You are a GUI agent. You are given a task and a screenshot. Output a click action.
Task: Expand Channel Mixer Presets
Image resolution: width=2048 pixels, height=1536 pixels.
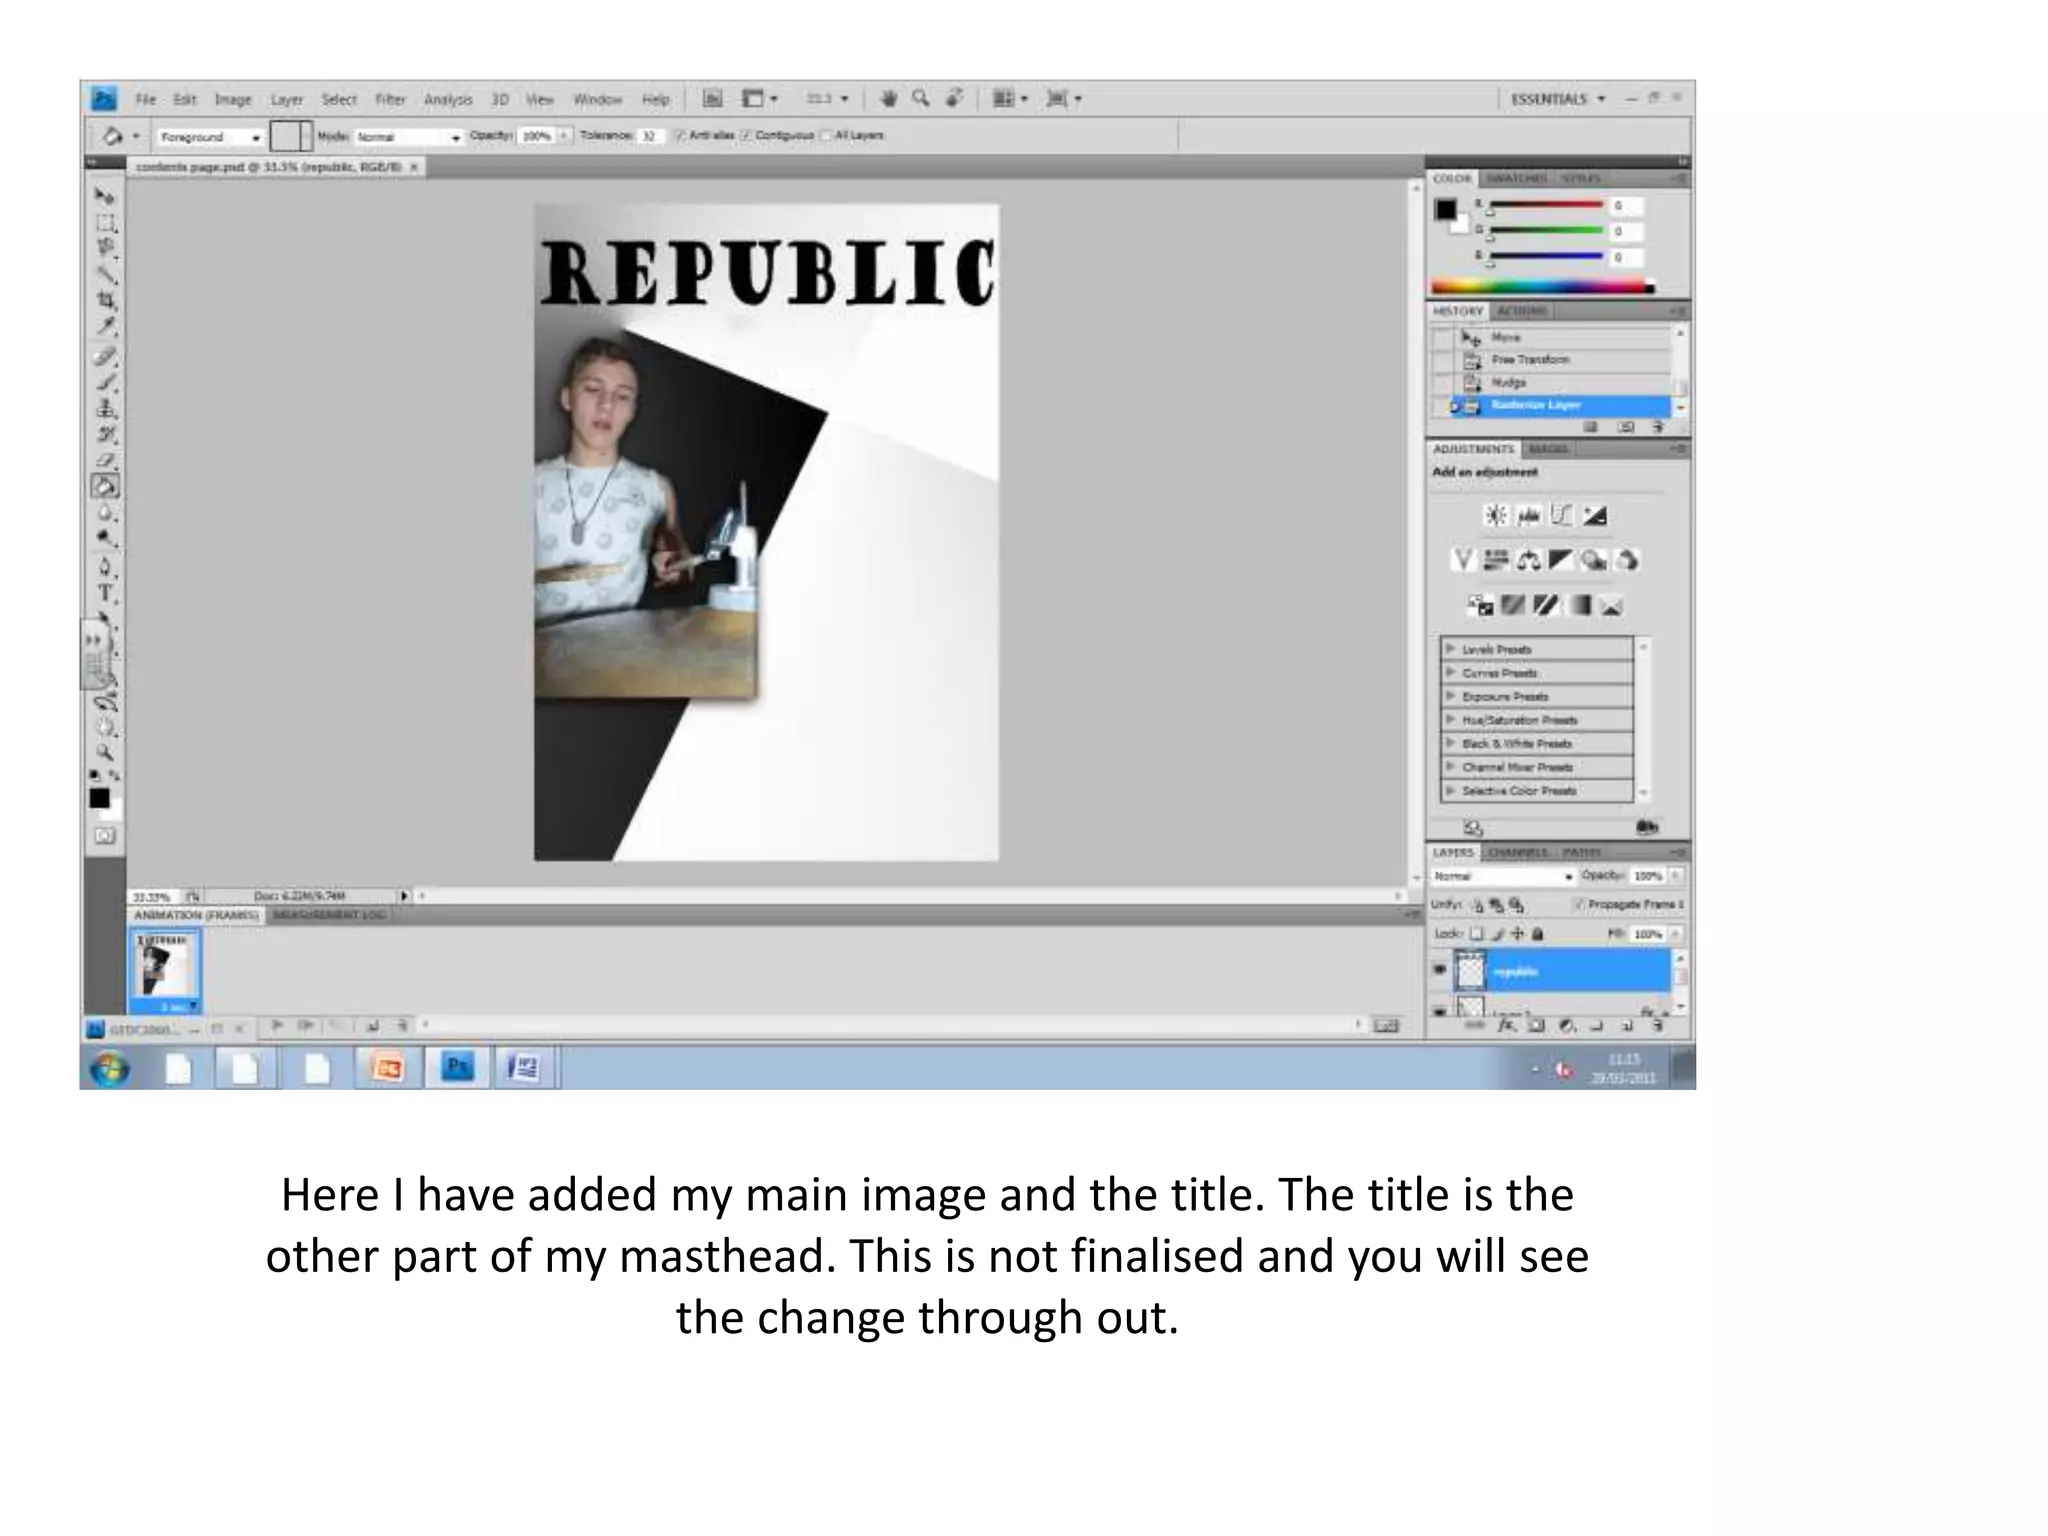pyautogui.click(x=1450, y=767)
